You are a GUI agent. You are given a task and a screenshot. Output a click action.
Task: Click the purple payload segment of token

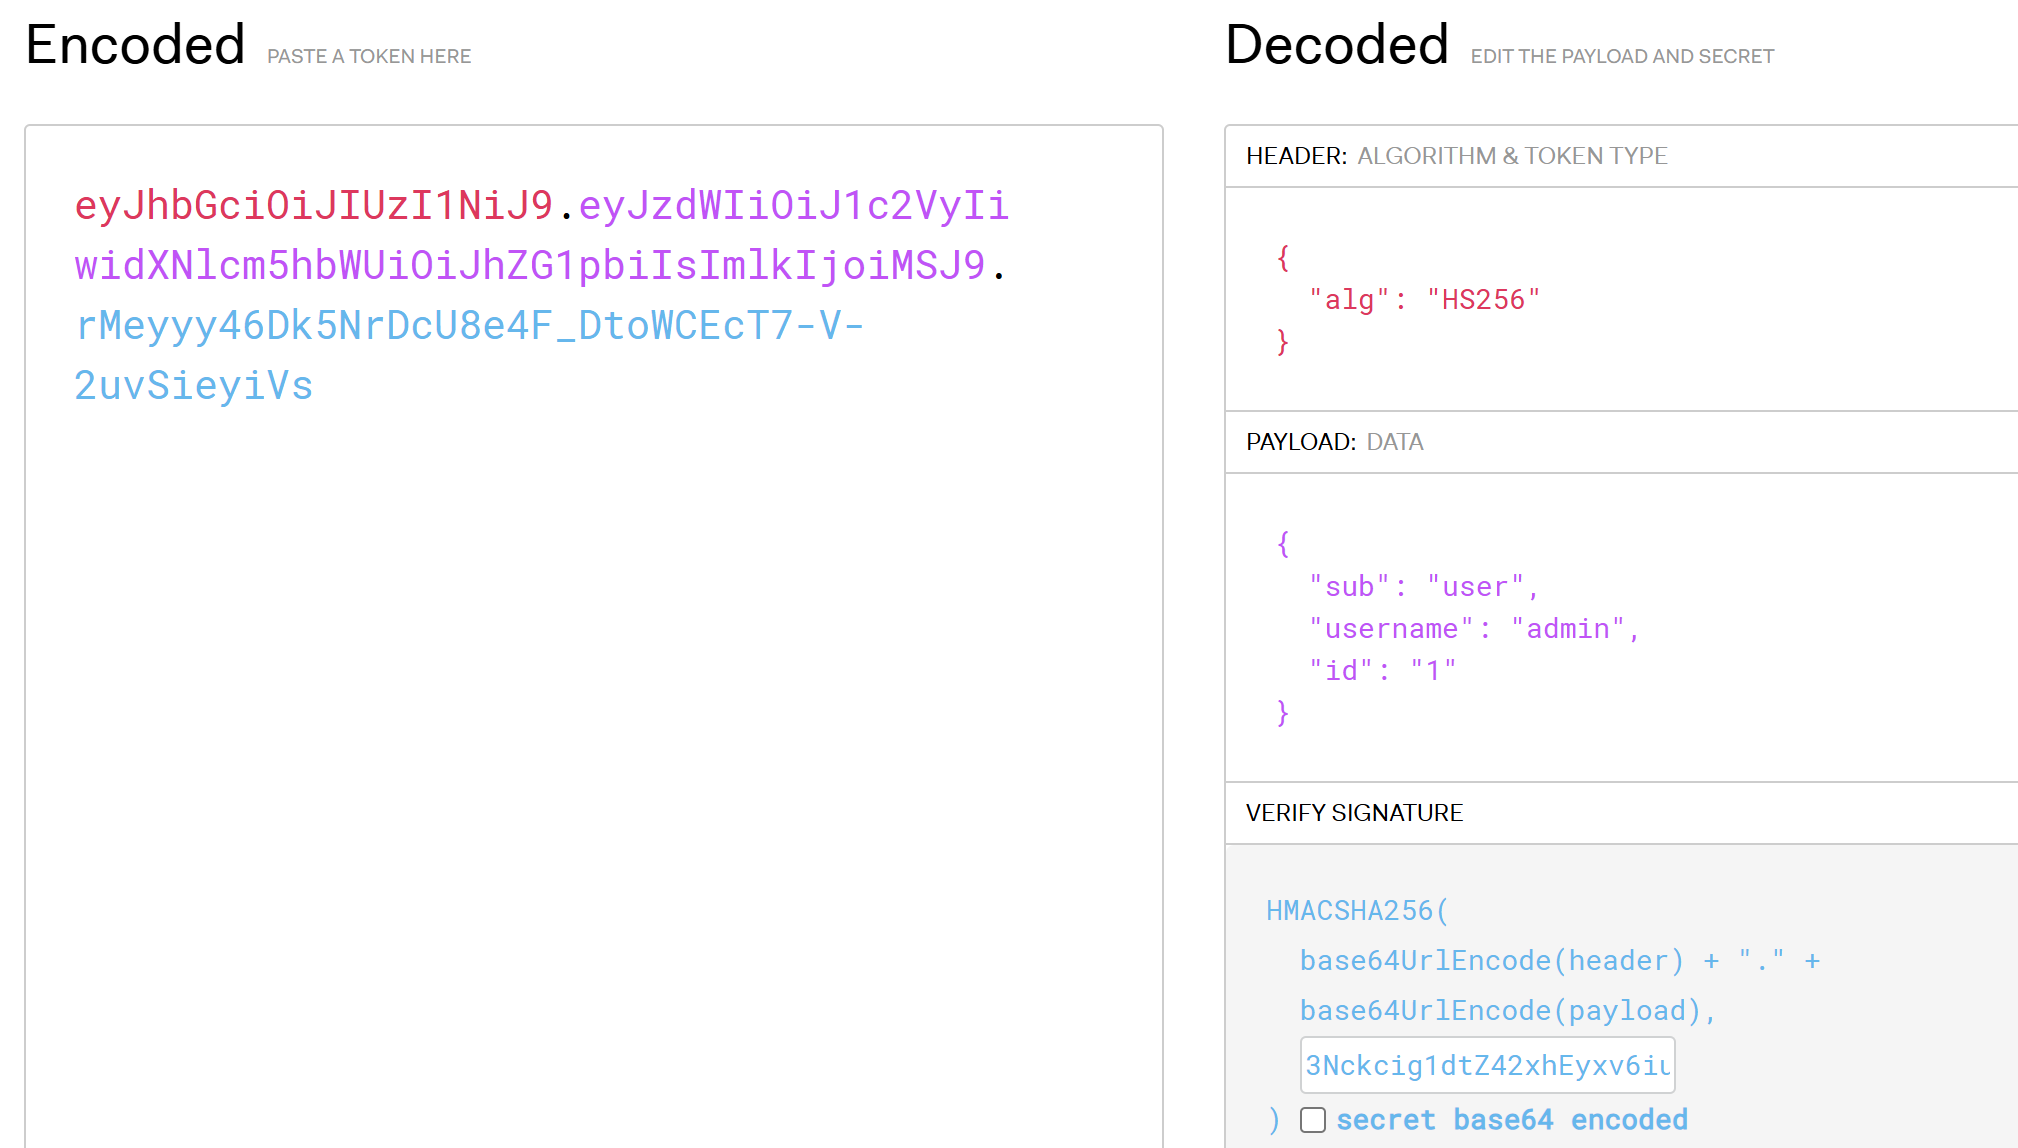[x=530, y=266]
